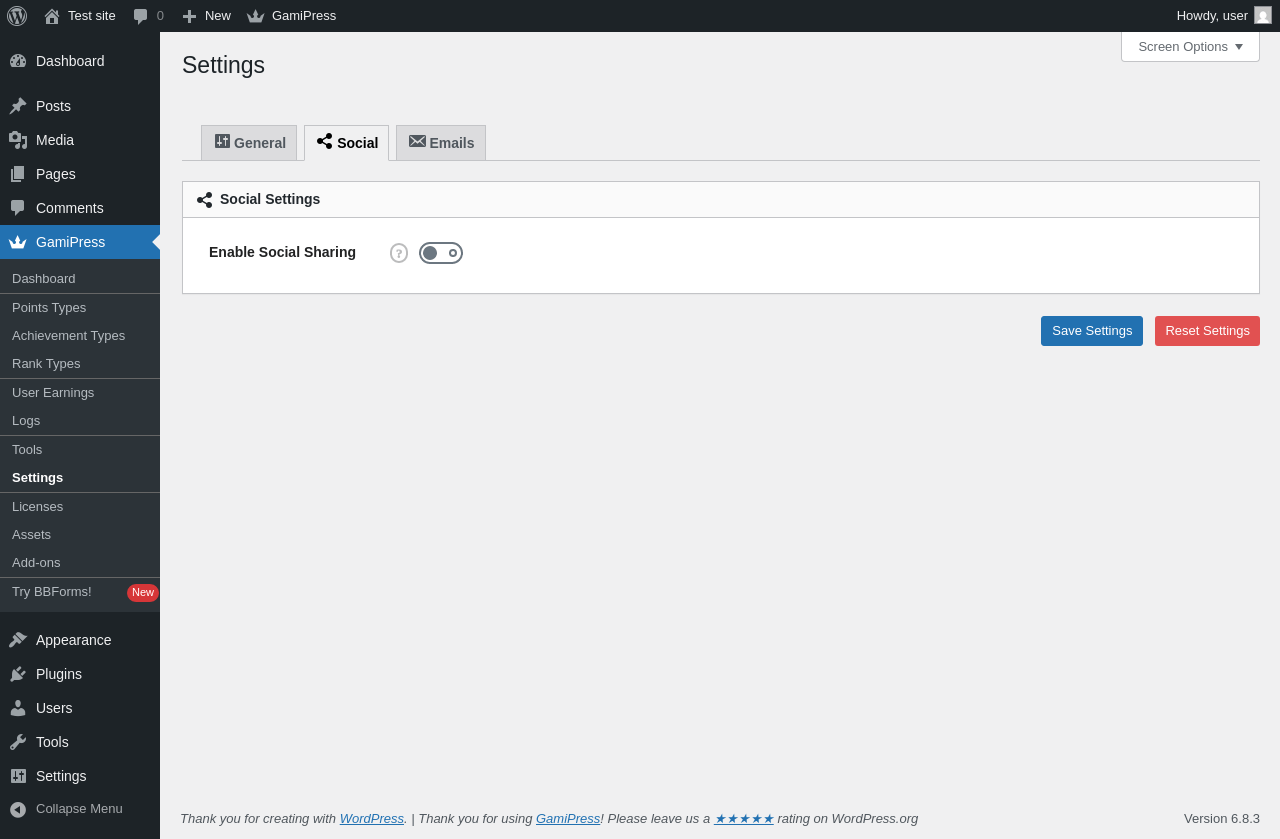Image resolution: width=1280 pixels, height=839 pixels.
Task: Enable Social Sharing toggle switch
Action: coord(441,253)
